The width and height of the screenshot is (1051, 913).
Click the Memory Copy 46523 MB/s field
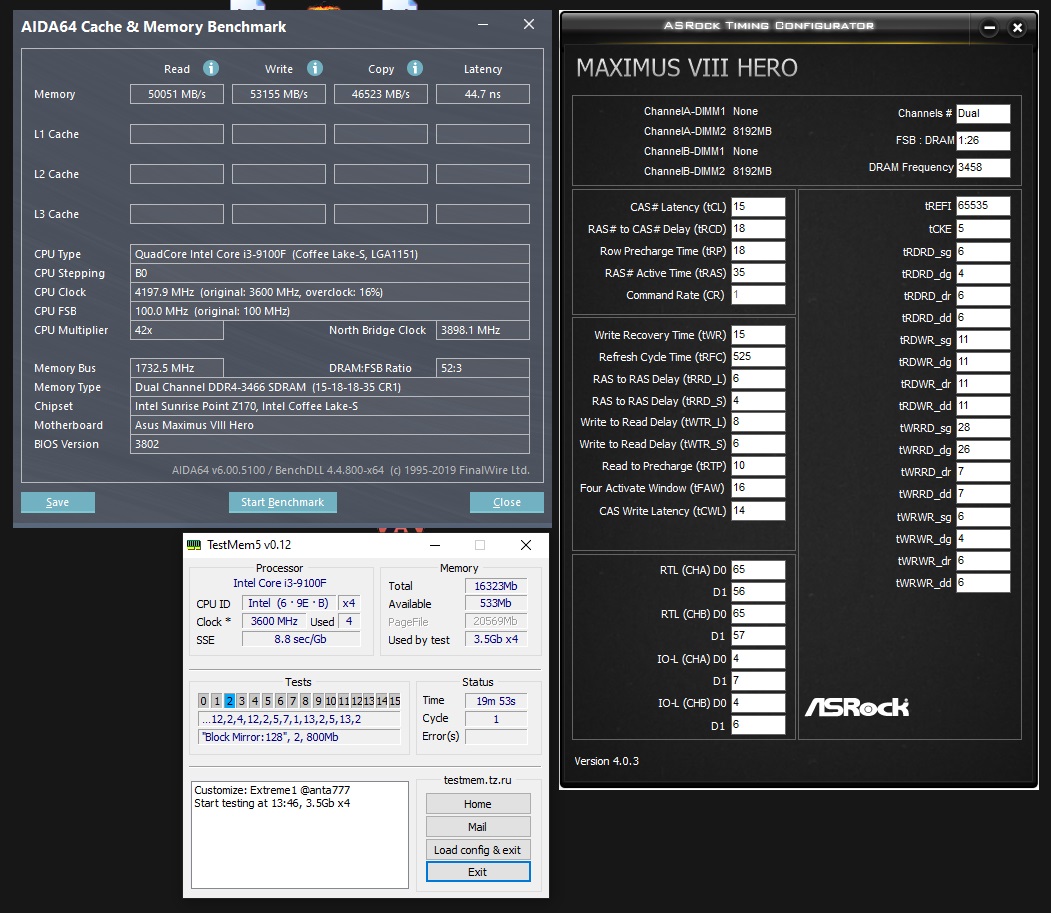[x=381, y=94]
